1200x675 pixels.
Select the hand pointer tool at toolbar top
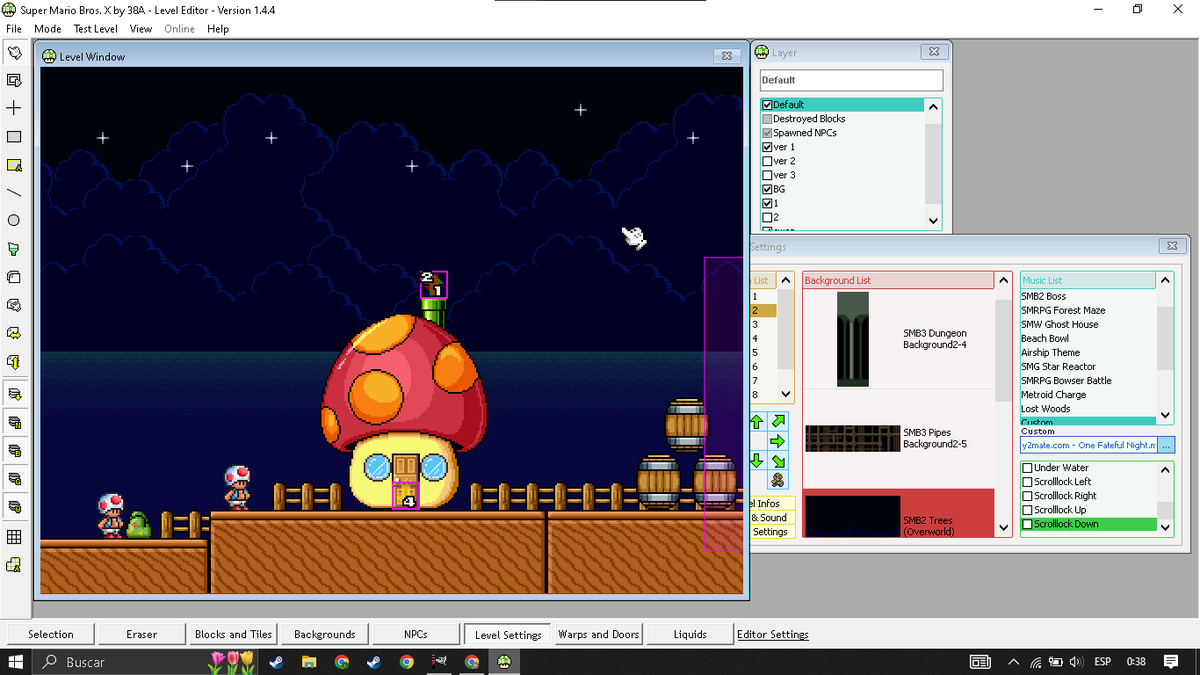[x=14, y=52]
